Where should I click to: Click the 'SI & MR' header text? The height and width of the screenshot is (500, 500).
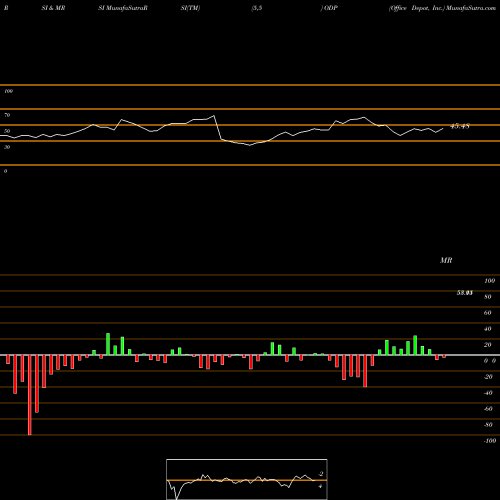click(x=53, y=8)
